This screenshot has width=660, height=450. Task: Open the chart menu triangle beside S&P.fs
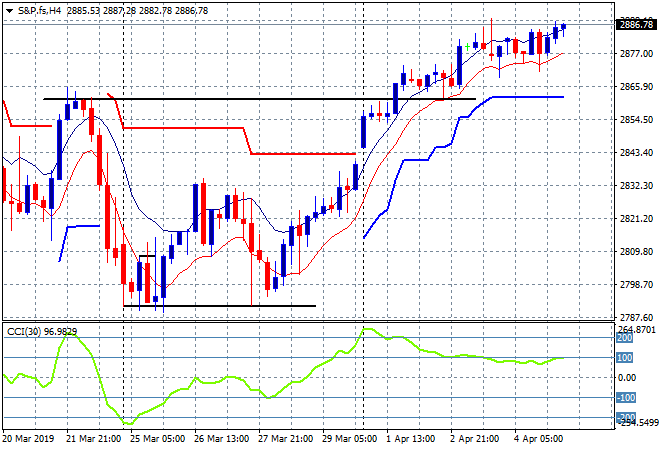9,11
